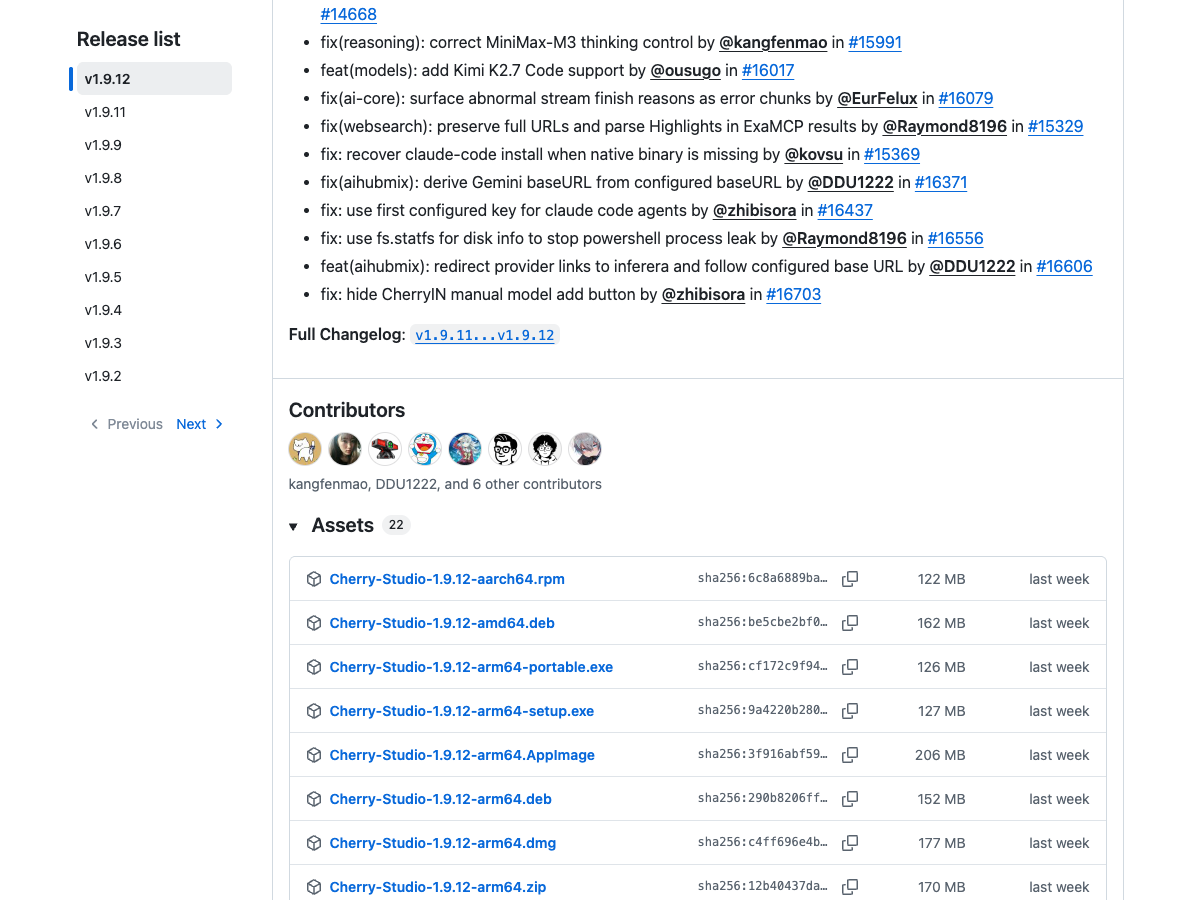The width and height of the screenshot is (1200, 900).
Task: Copy sha256 of arm64-portable.exe asset
Action: pyautogui.click(x=850, y=667)
